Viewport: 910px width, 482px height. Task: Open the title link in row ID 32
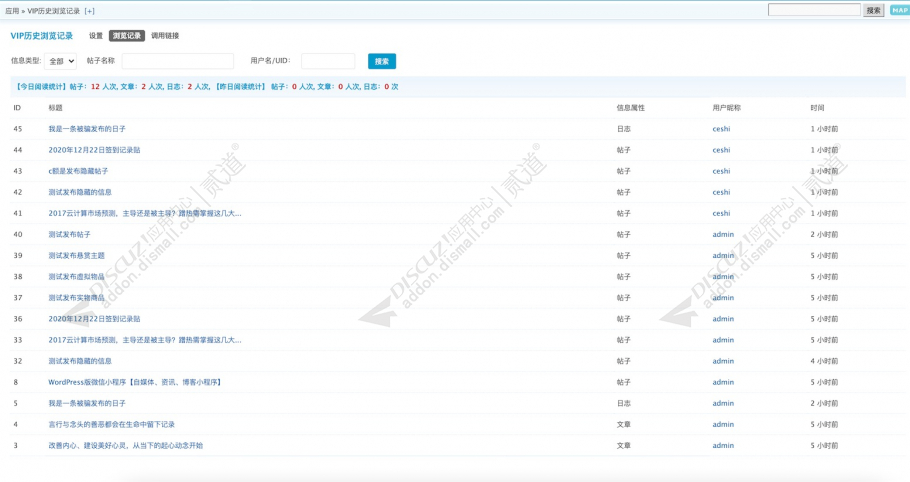click(x=80, y=361)
